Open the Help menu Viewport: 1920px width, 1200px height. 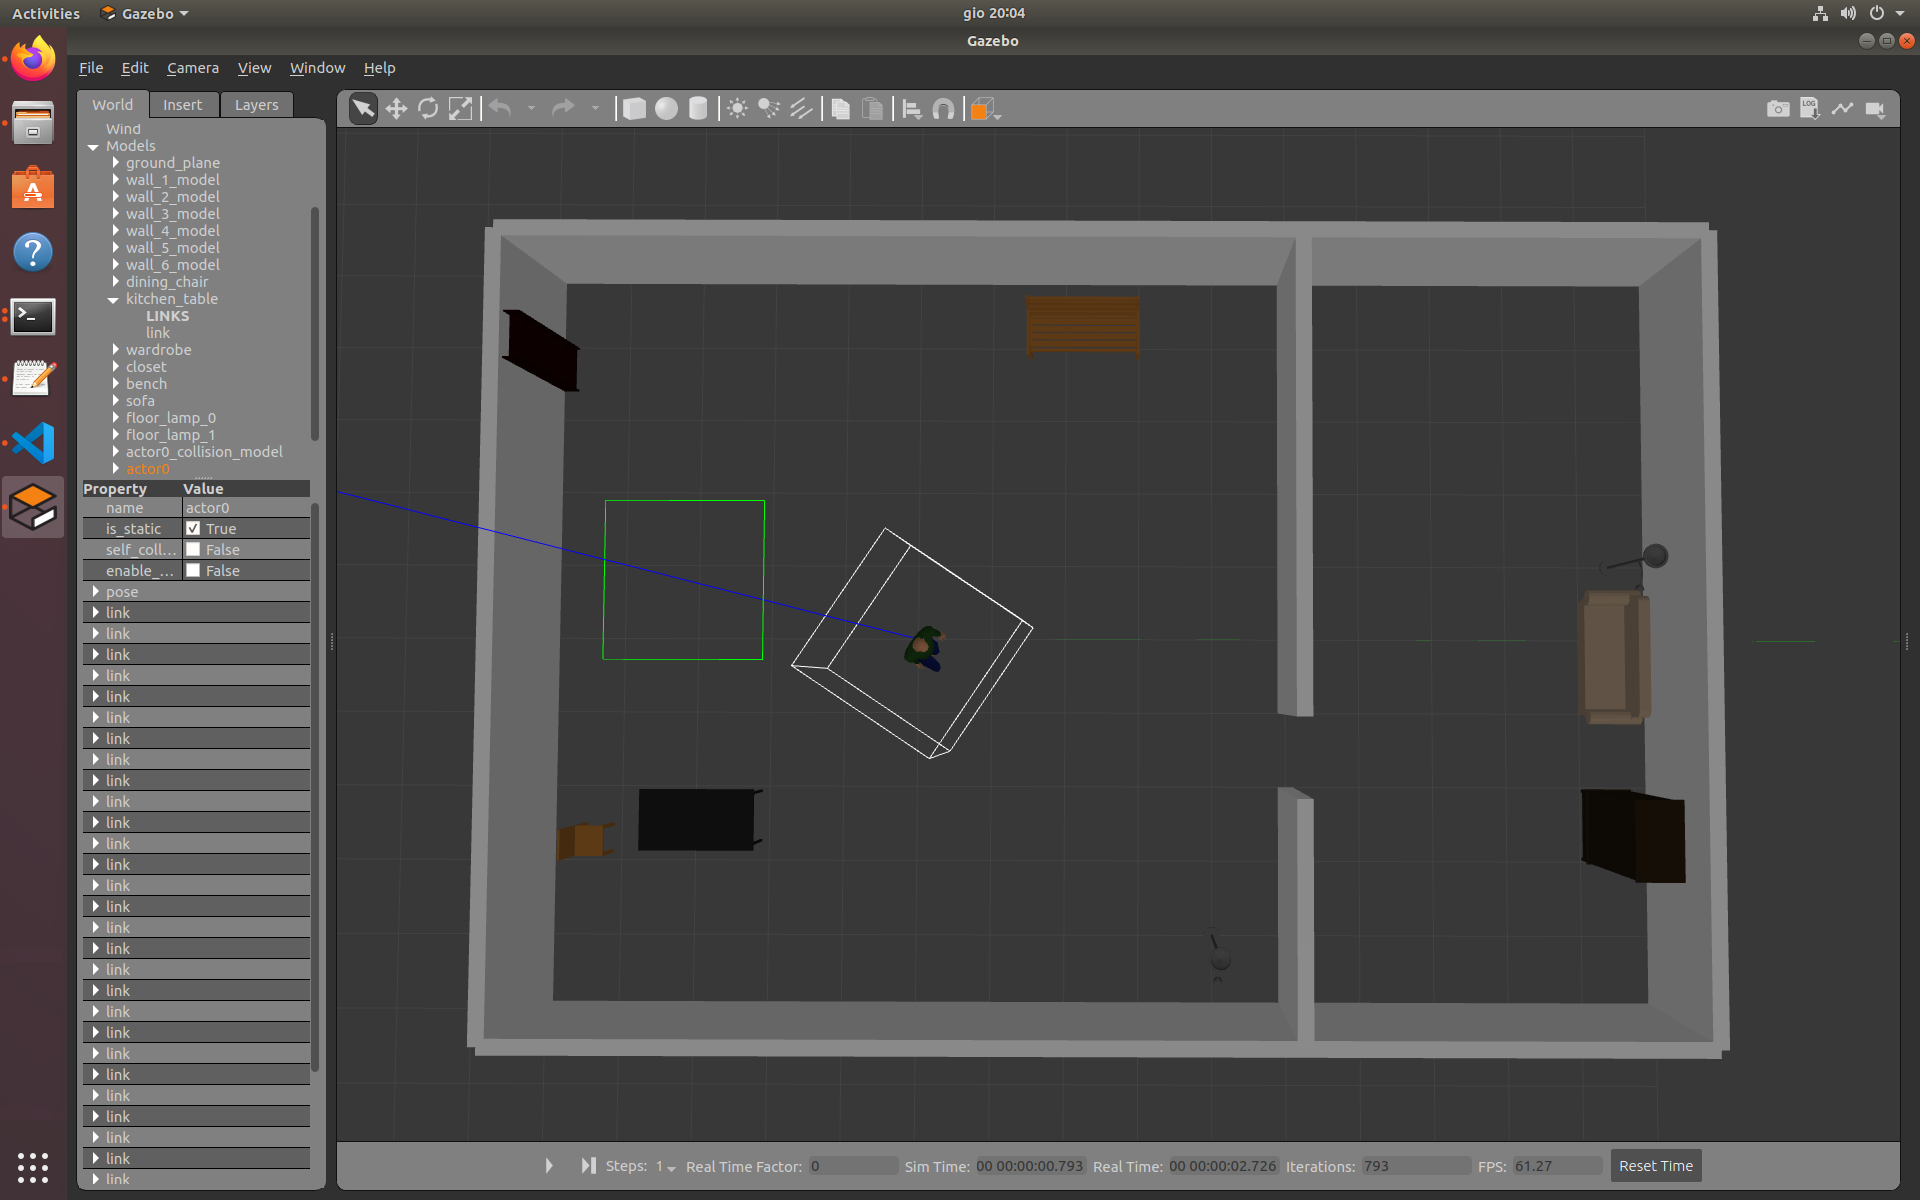[379, 68]
